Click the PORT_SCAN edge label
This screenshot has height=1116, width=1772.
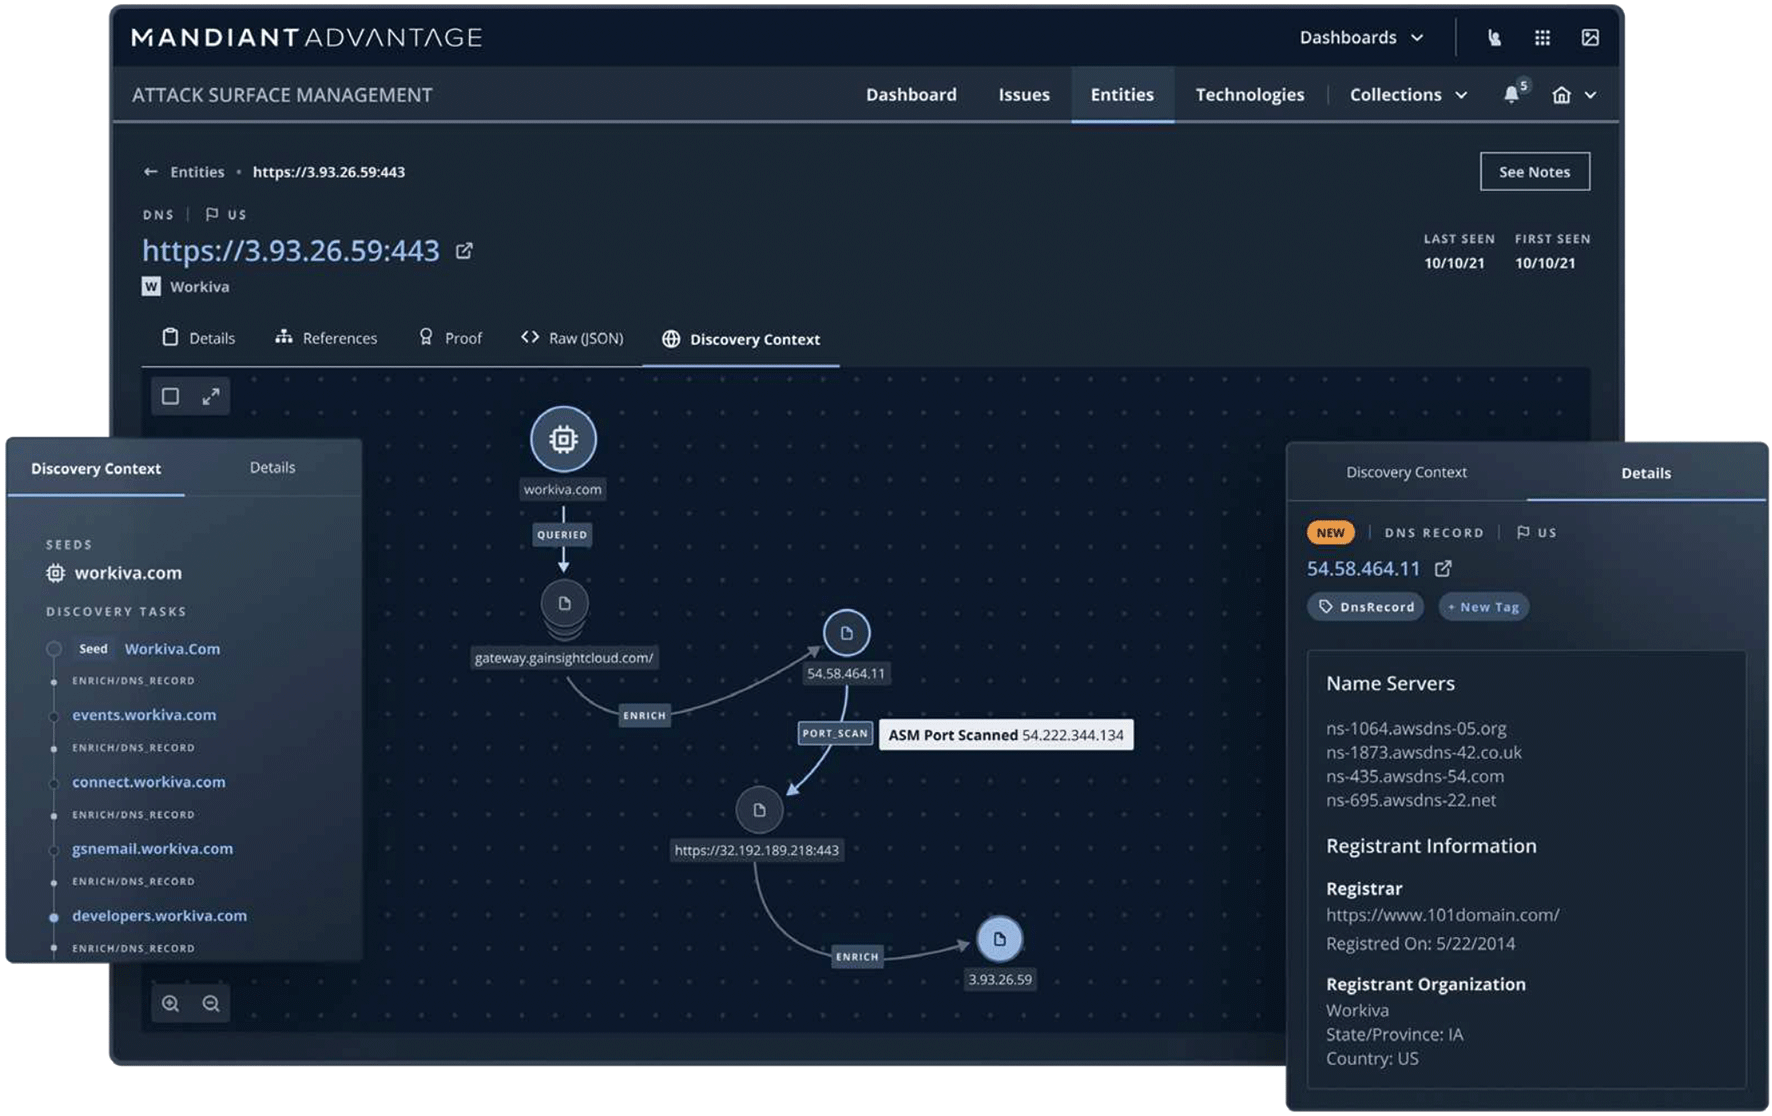click(x=835, y=733)
